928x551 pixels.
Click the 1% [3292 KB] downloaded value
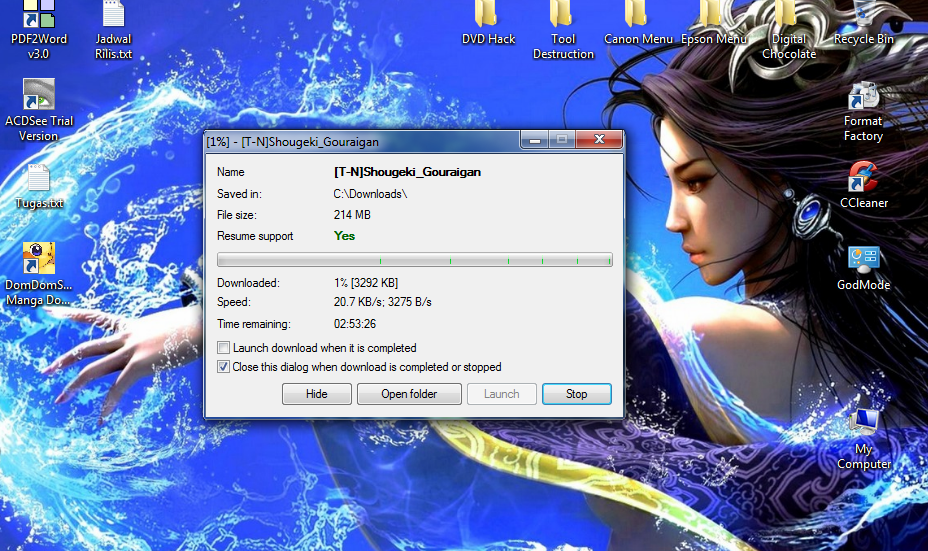pos(366,283)
